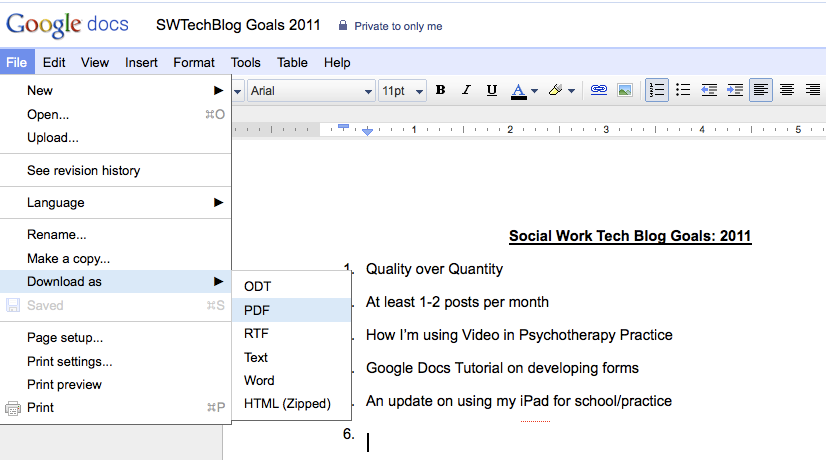826x460 pixels.
Task: Open the text color dropdown arrow
Action: pos(535,91)
